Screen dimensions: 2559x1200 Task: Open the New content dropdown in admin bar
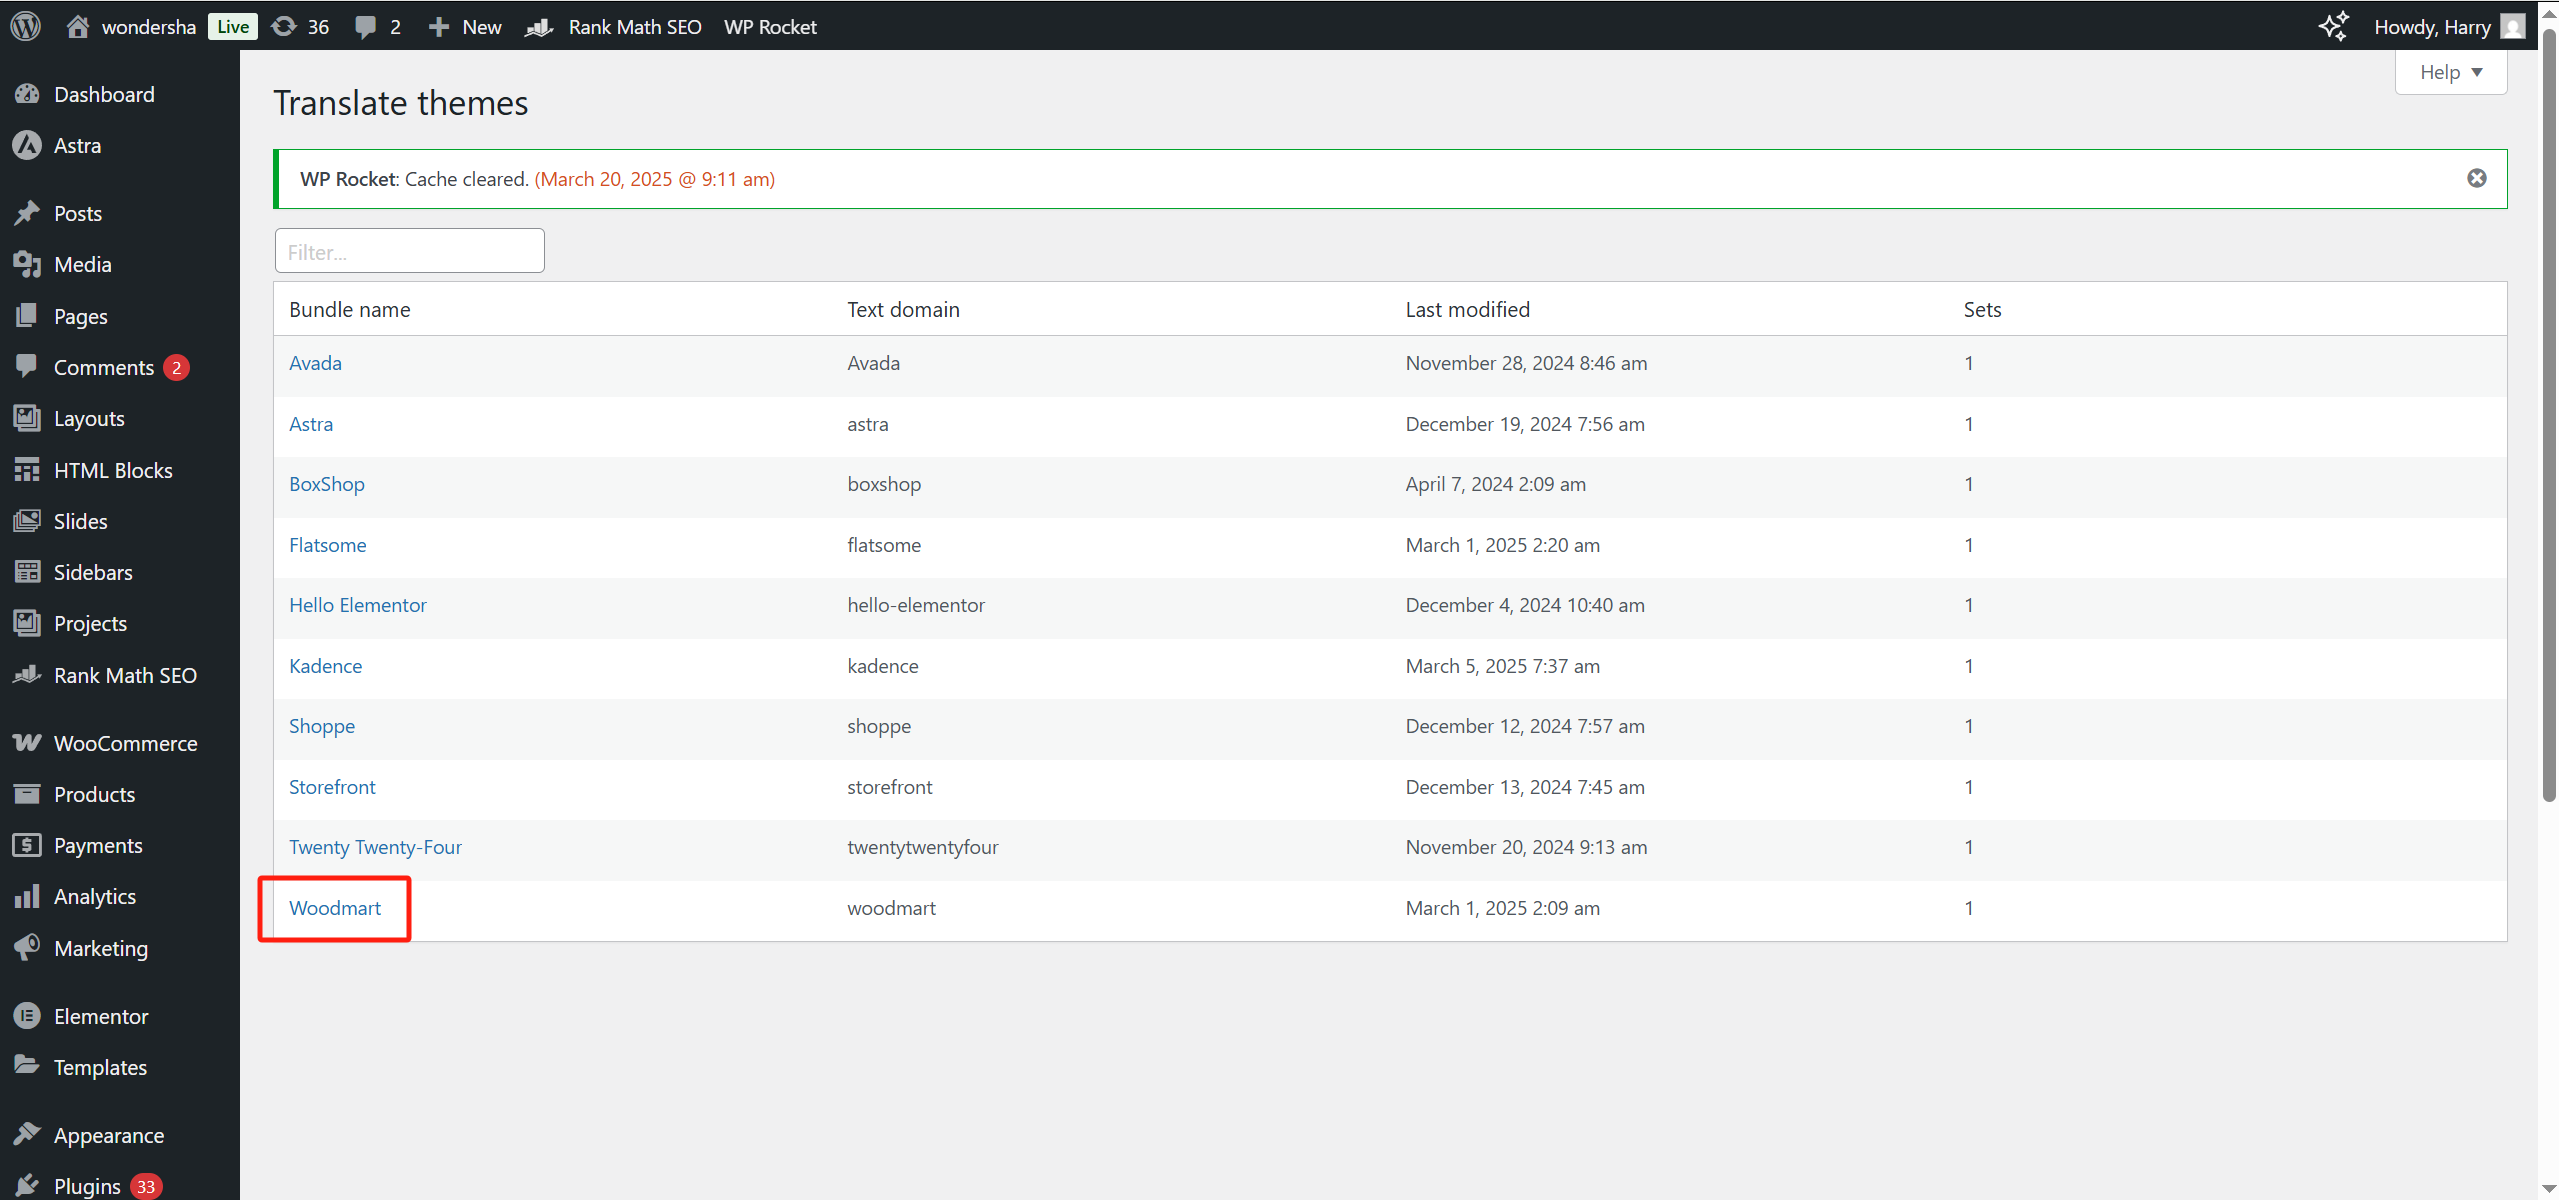click(465, 27)
